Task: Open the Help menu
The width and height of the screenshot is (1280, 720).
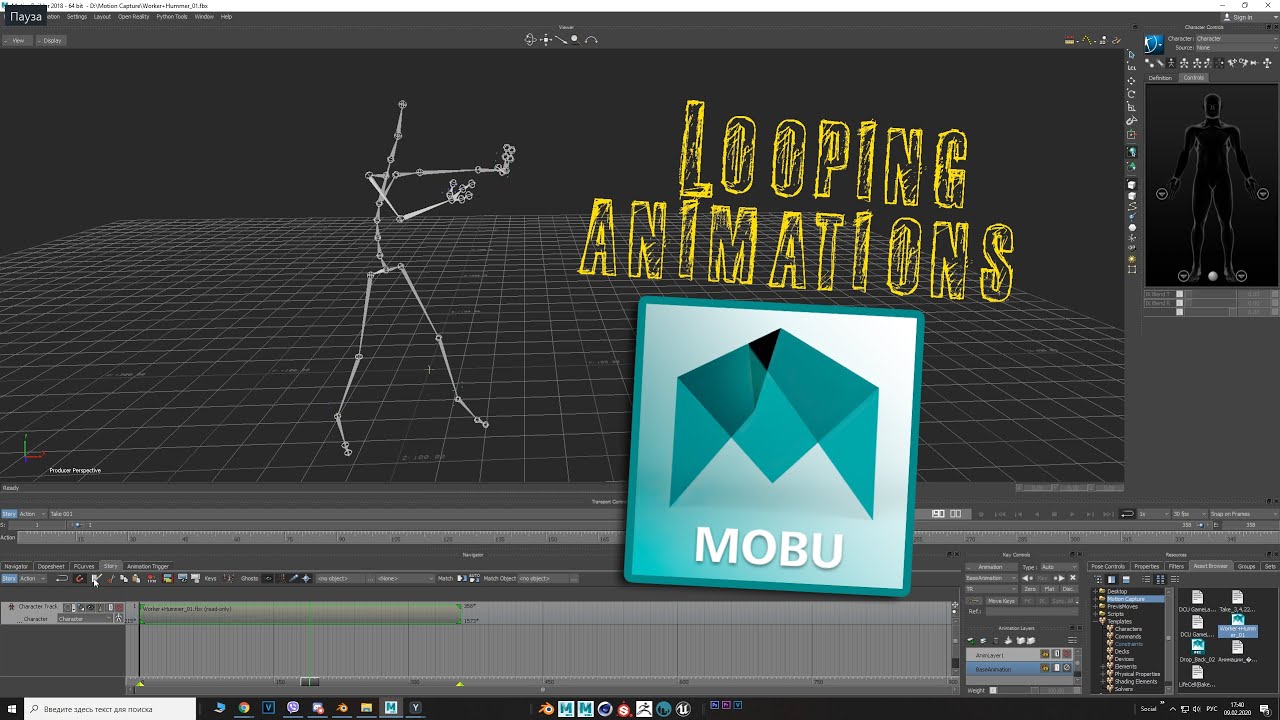Action: [226, 17]
